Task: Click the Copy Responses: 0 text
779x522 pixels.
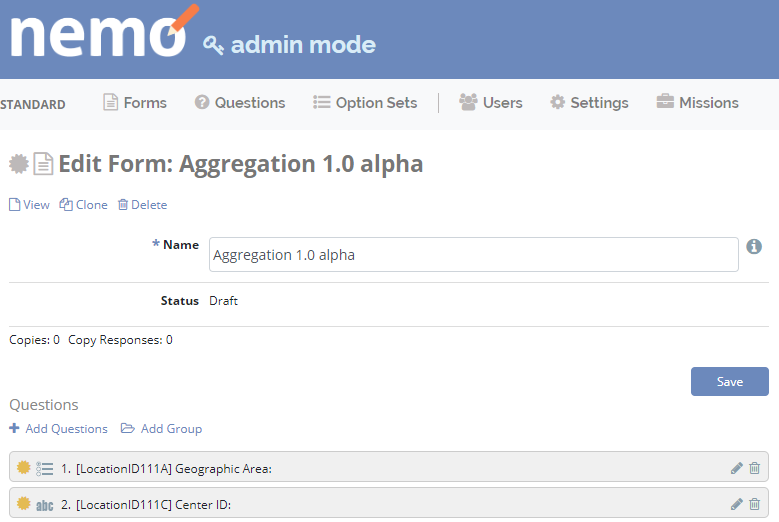Action: tap(120, 340)
